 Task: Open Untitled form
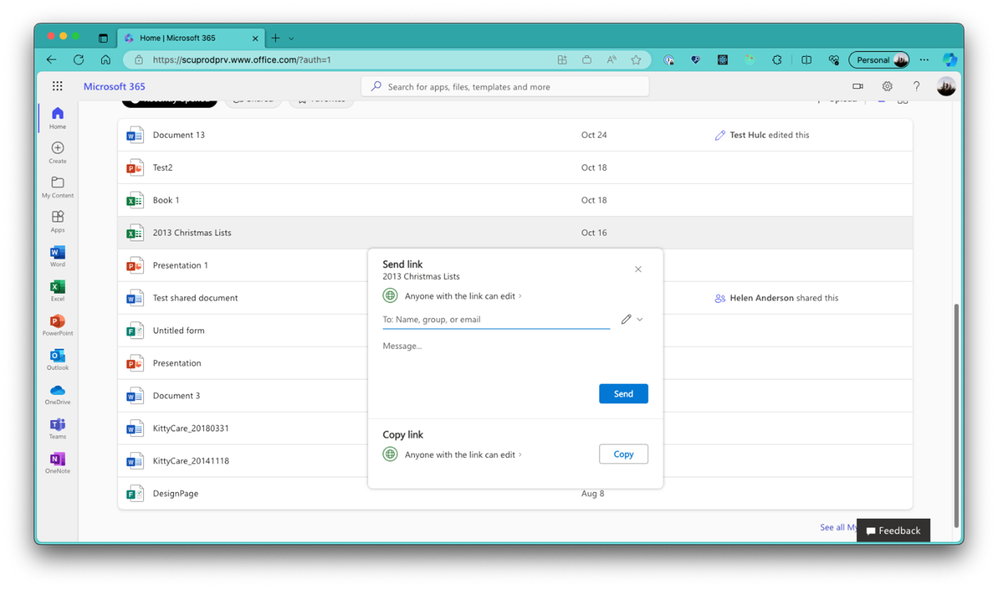[178, 330]
